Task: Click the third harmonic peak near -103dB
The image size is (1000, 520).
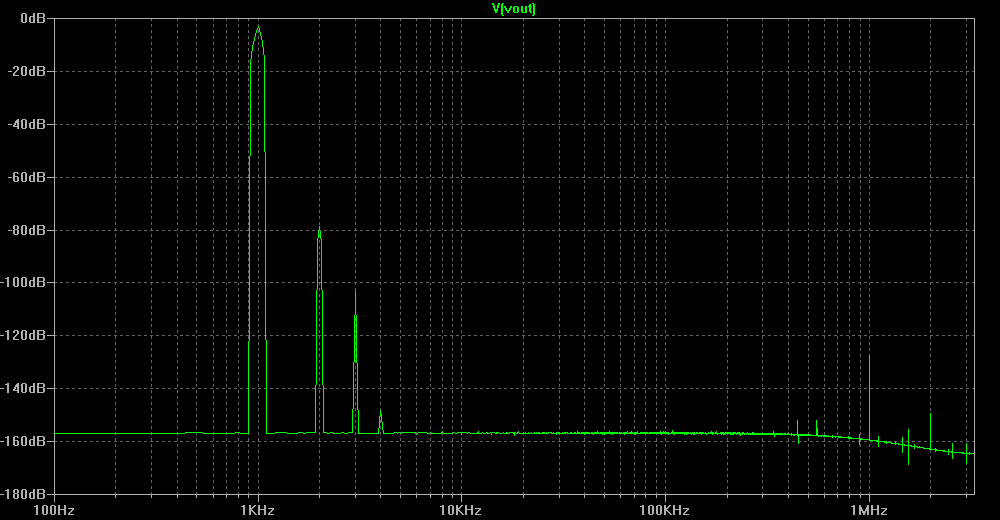Action: 355,291
